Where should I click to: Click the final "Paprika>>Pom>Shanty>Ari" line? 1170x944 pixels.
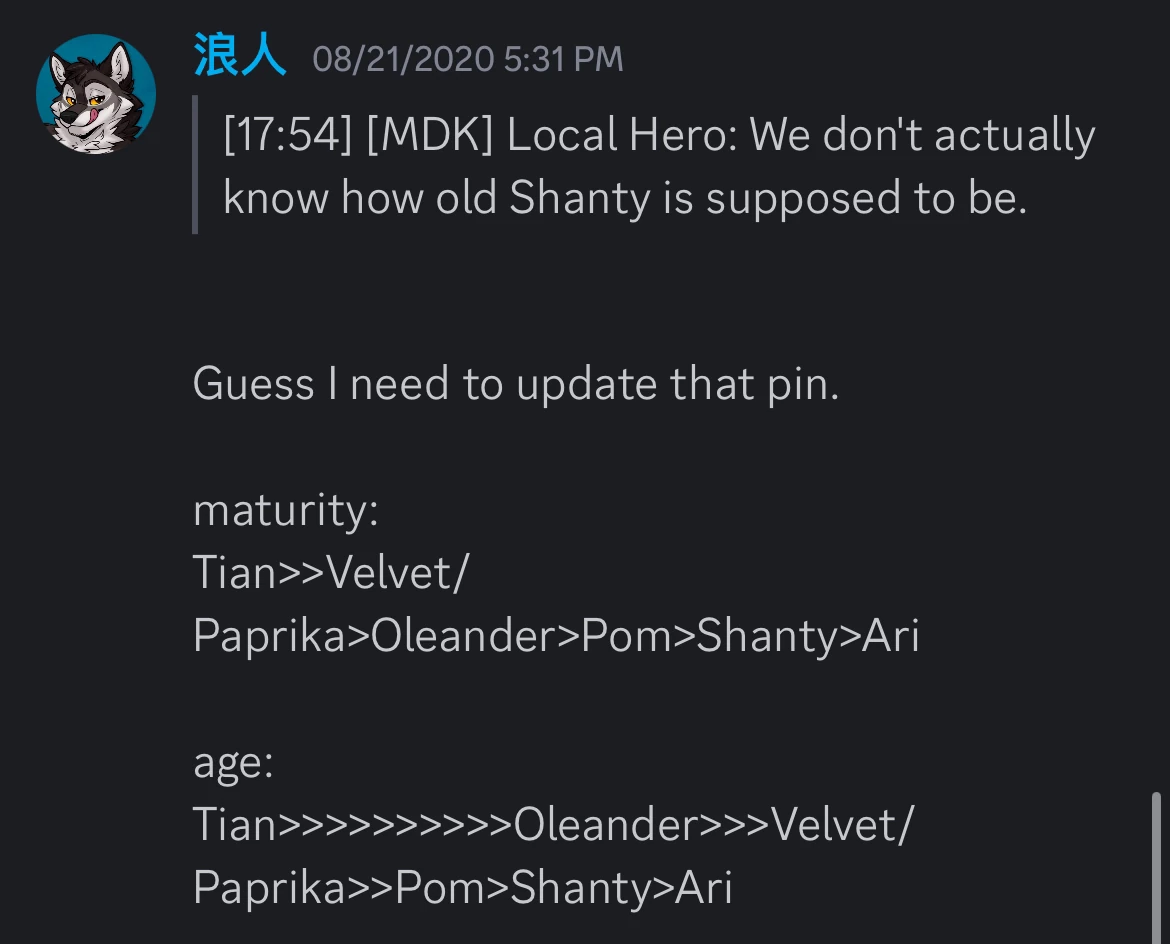click(x=462, y=888)
